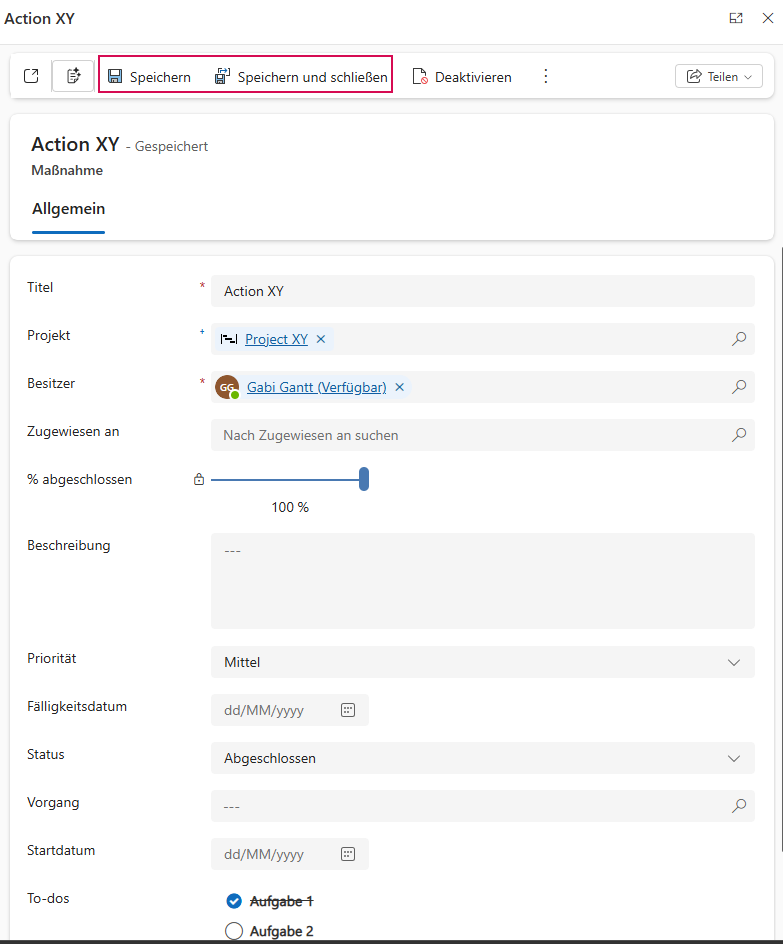Check the Aufgabe 2 to-do

(x=234, y=931)
